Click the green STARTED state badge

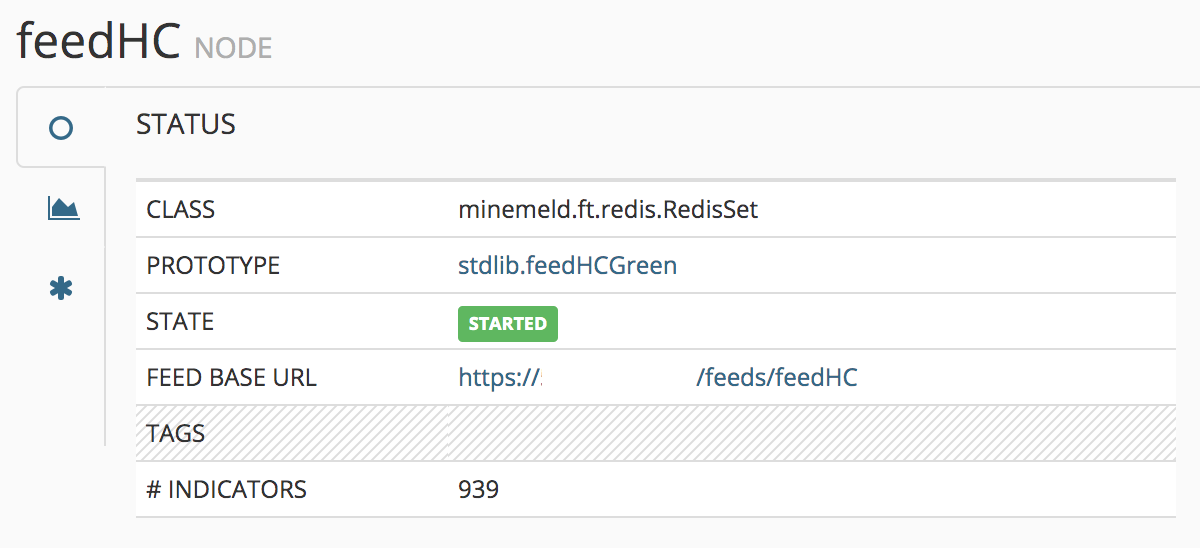point(508,324)
